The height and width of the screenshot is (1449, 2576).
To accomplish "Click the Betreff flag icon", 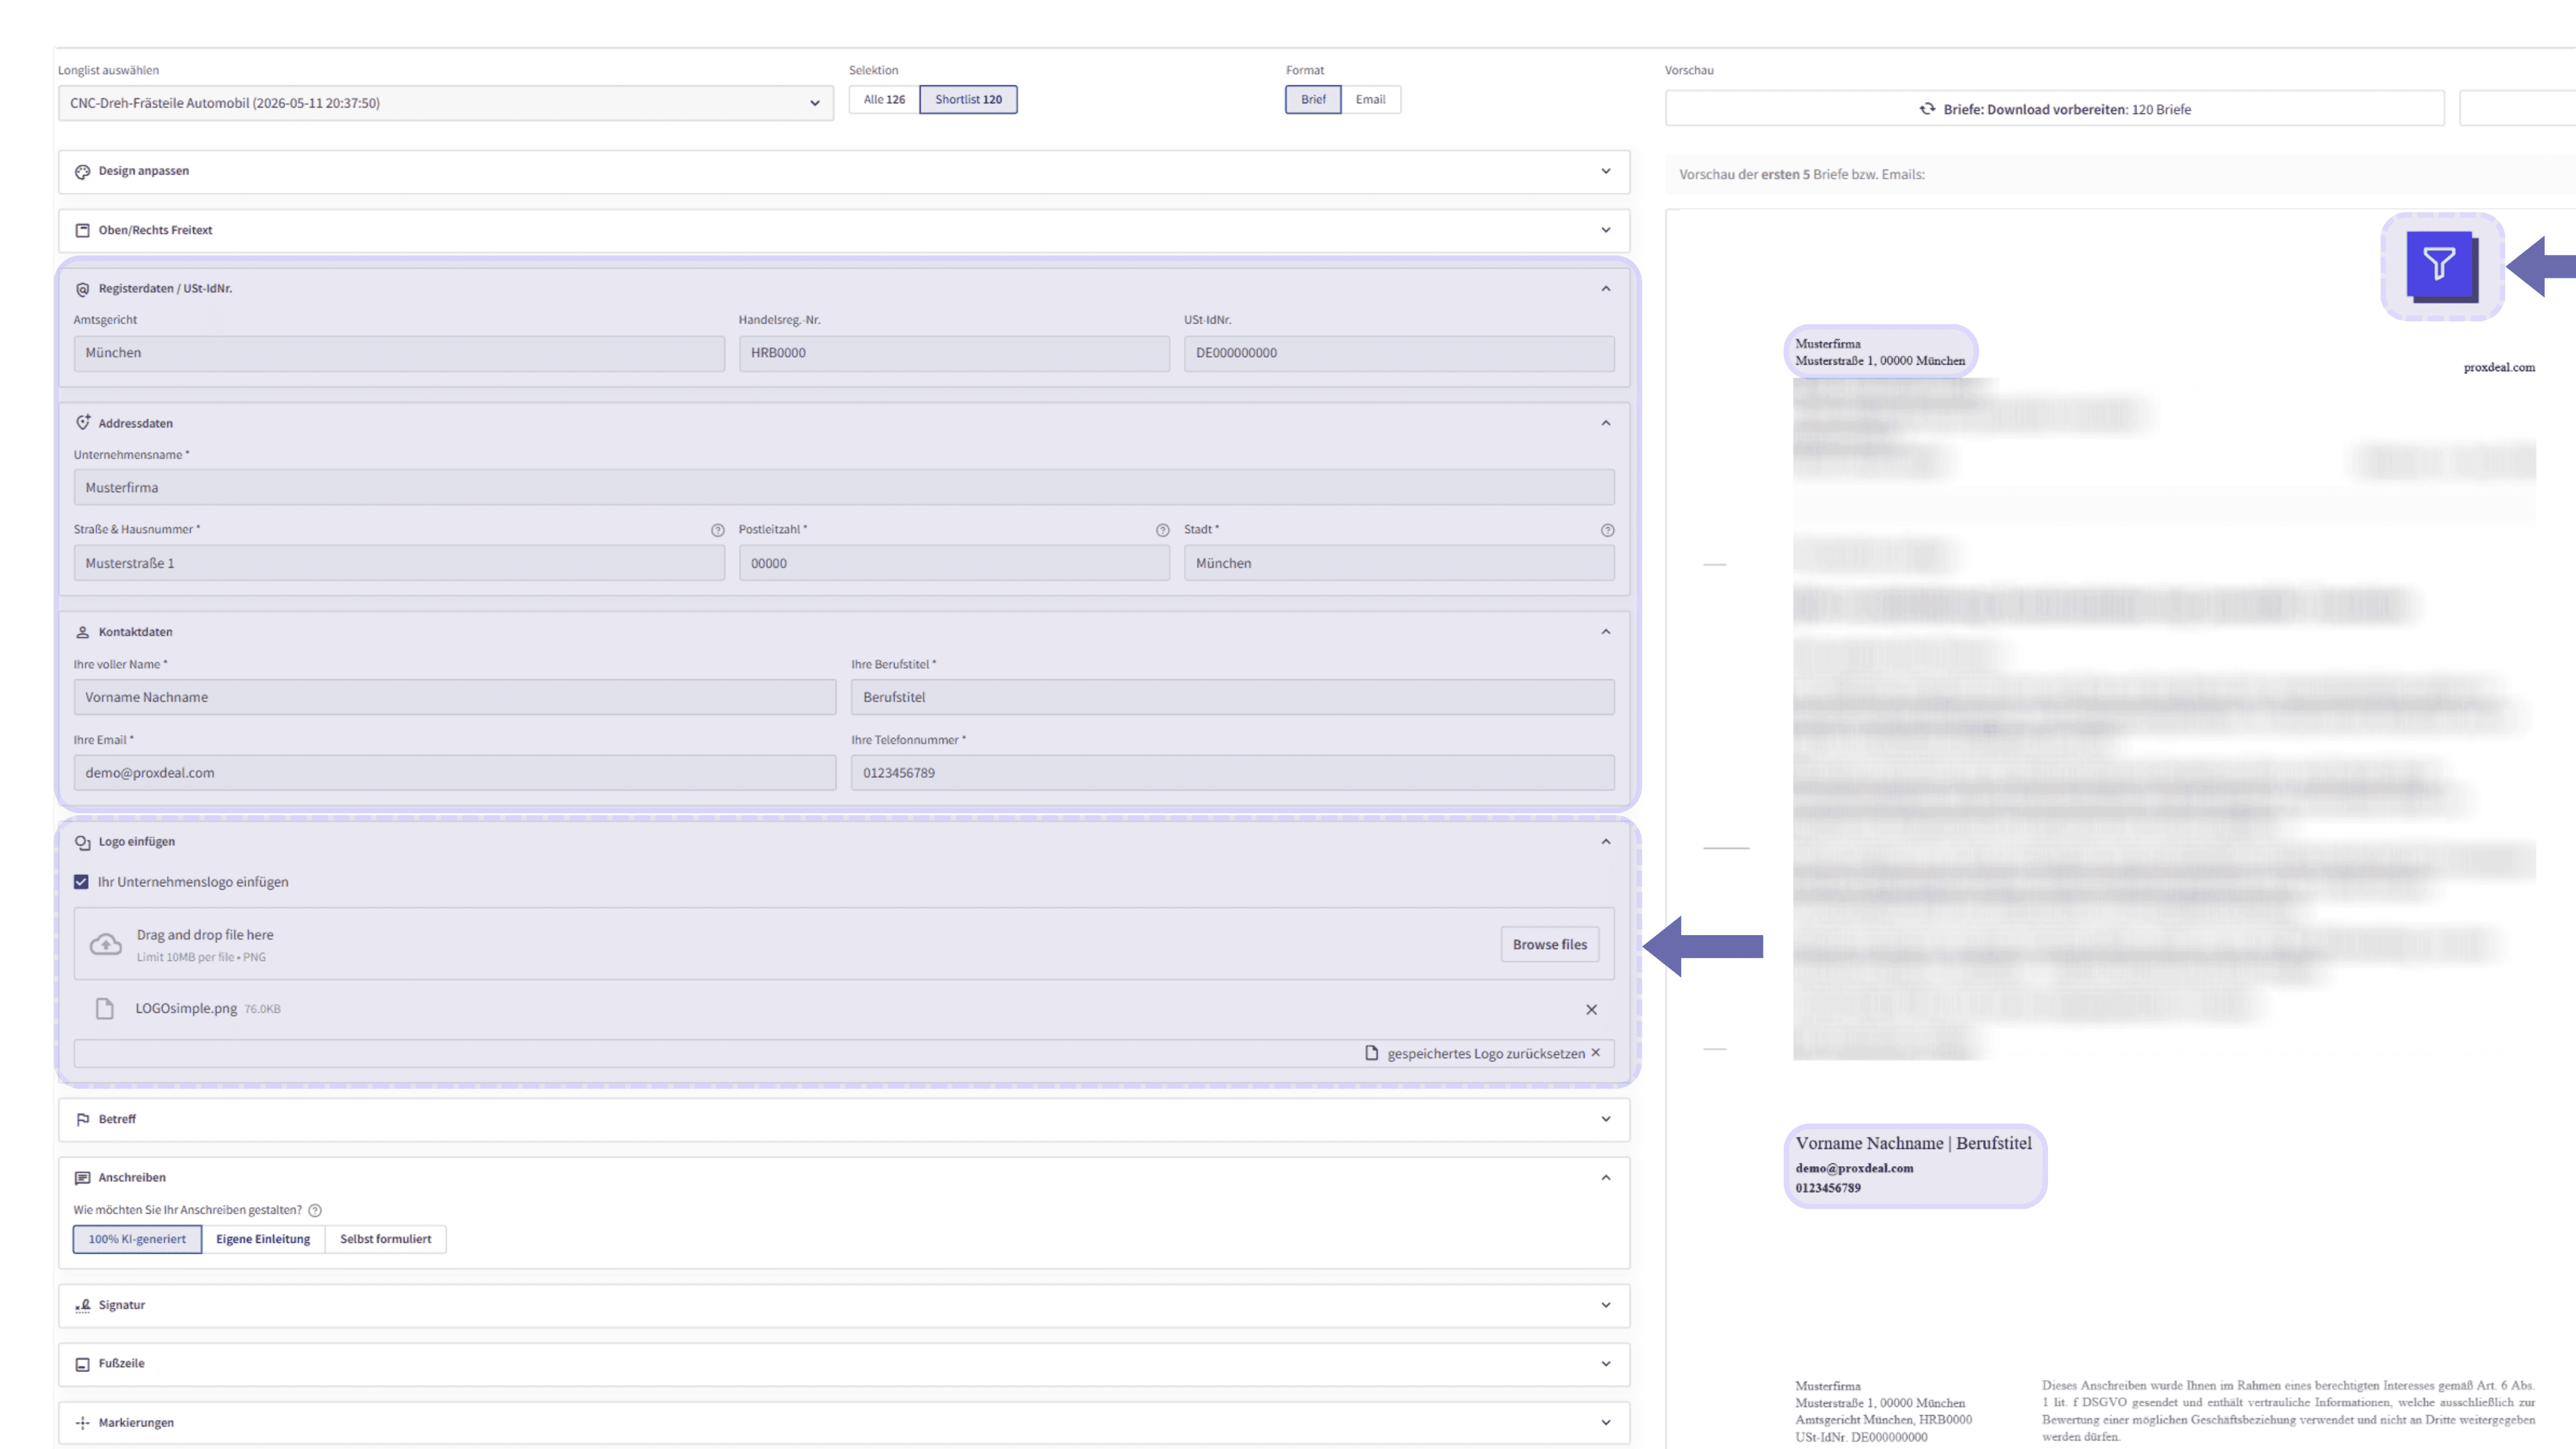I will tap(83, 1119).
